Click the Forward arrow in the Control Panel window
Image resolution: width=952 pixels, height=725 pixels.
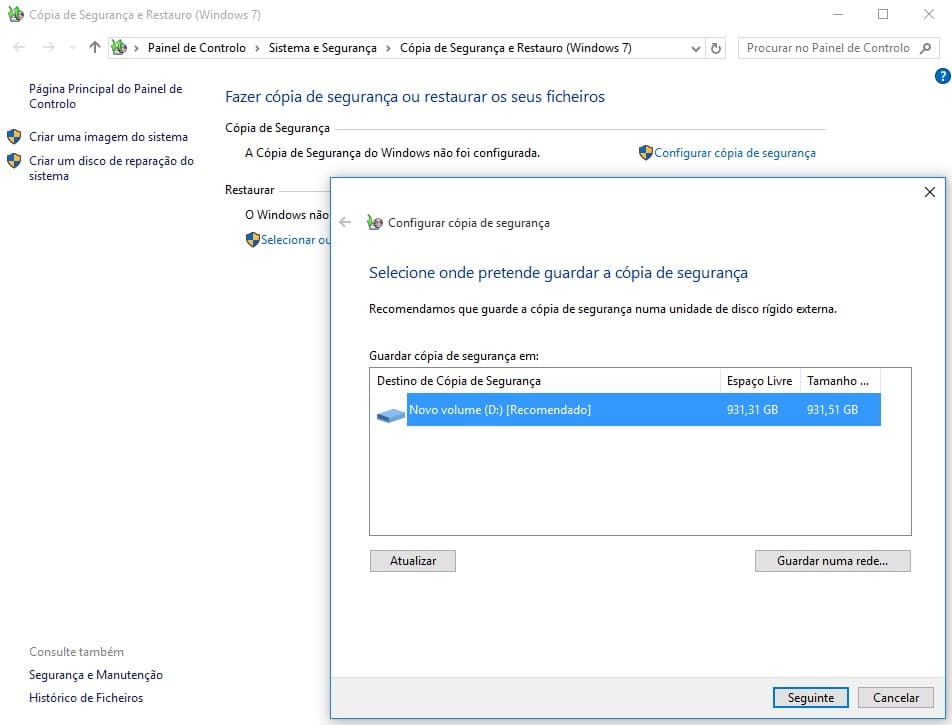[49, 47]
